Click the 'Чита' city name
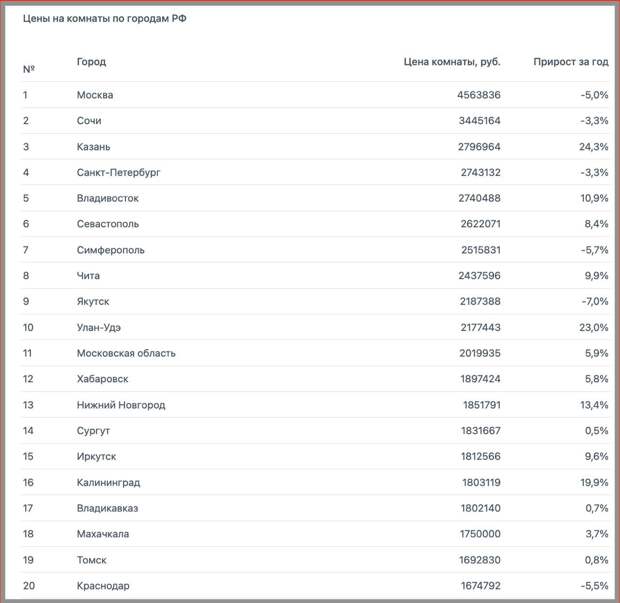This screenshot has width=620, height=603. click(89, 276)
